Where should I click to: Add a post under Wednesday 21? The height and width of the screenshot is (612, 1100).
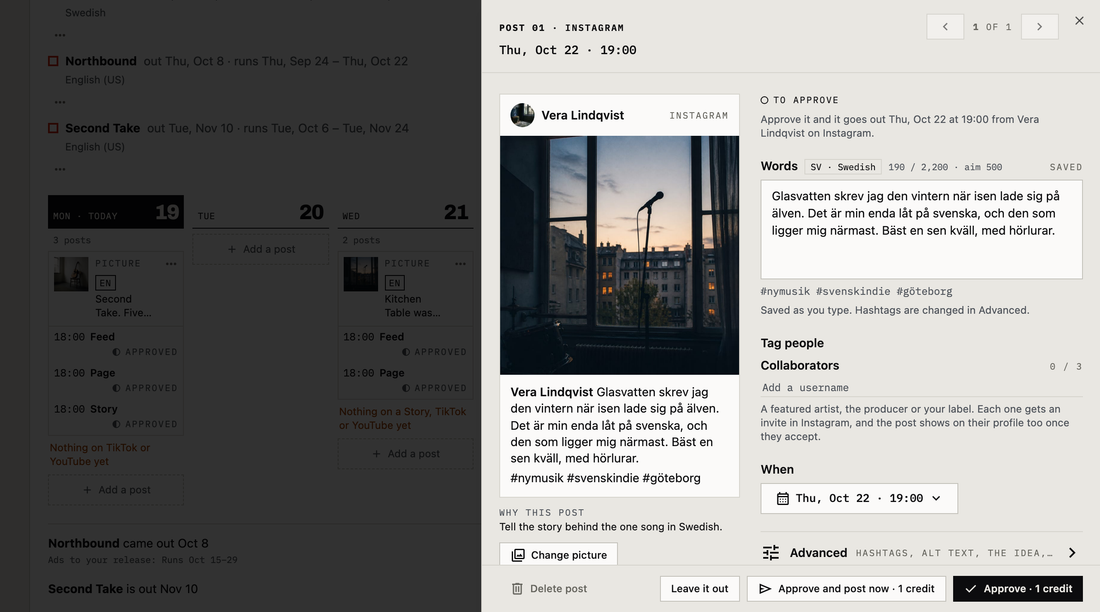click(405, 454)
